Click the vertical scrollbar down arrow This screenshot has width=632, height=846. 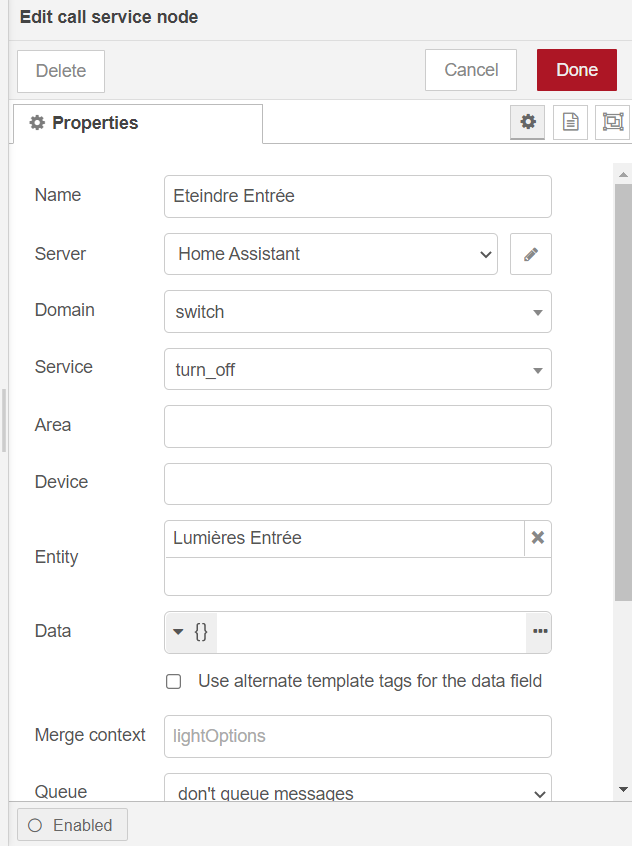(623, 789)
